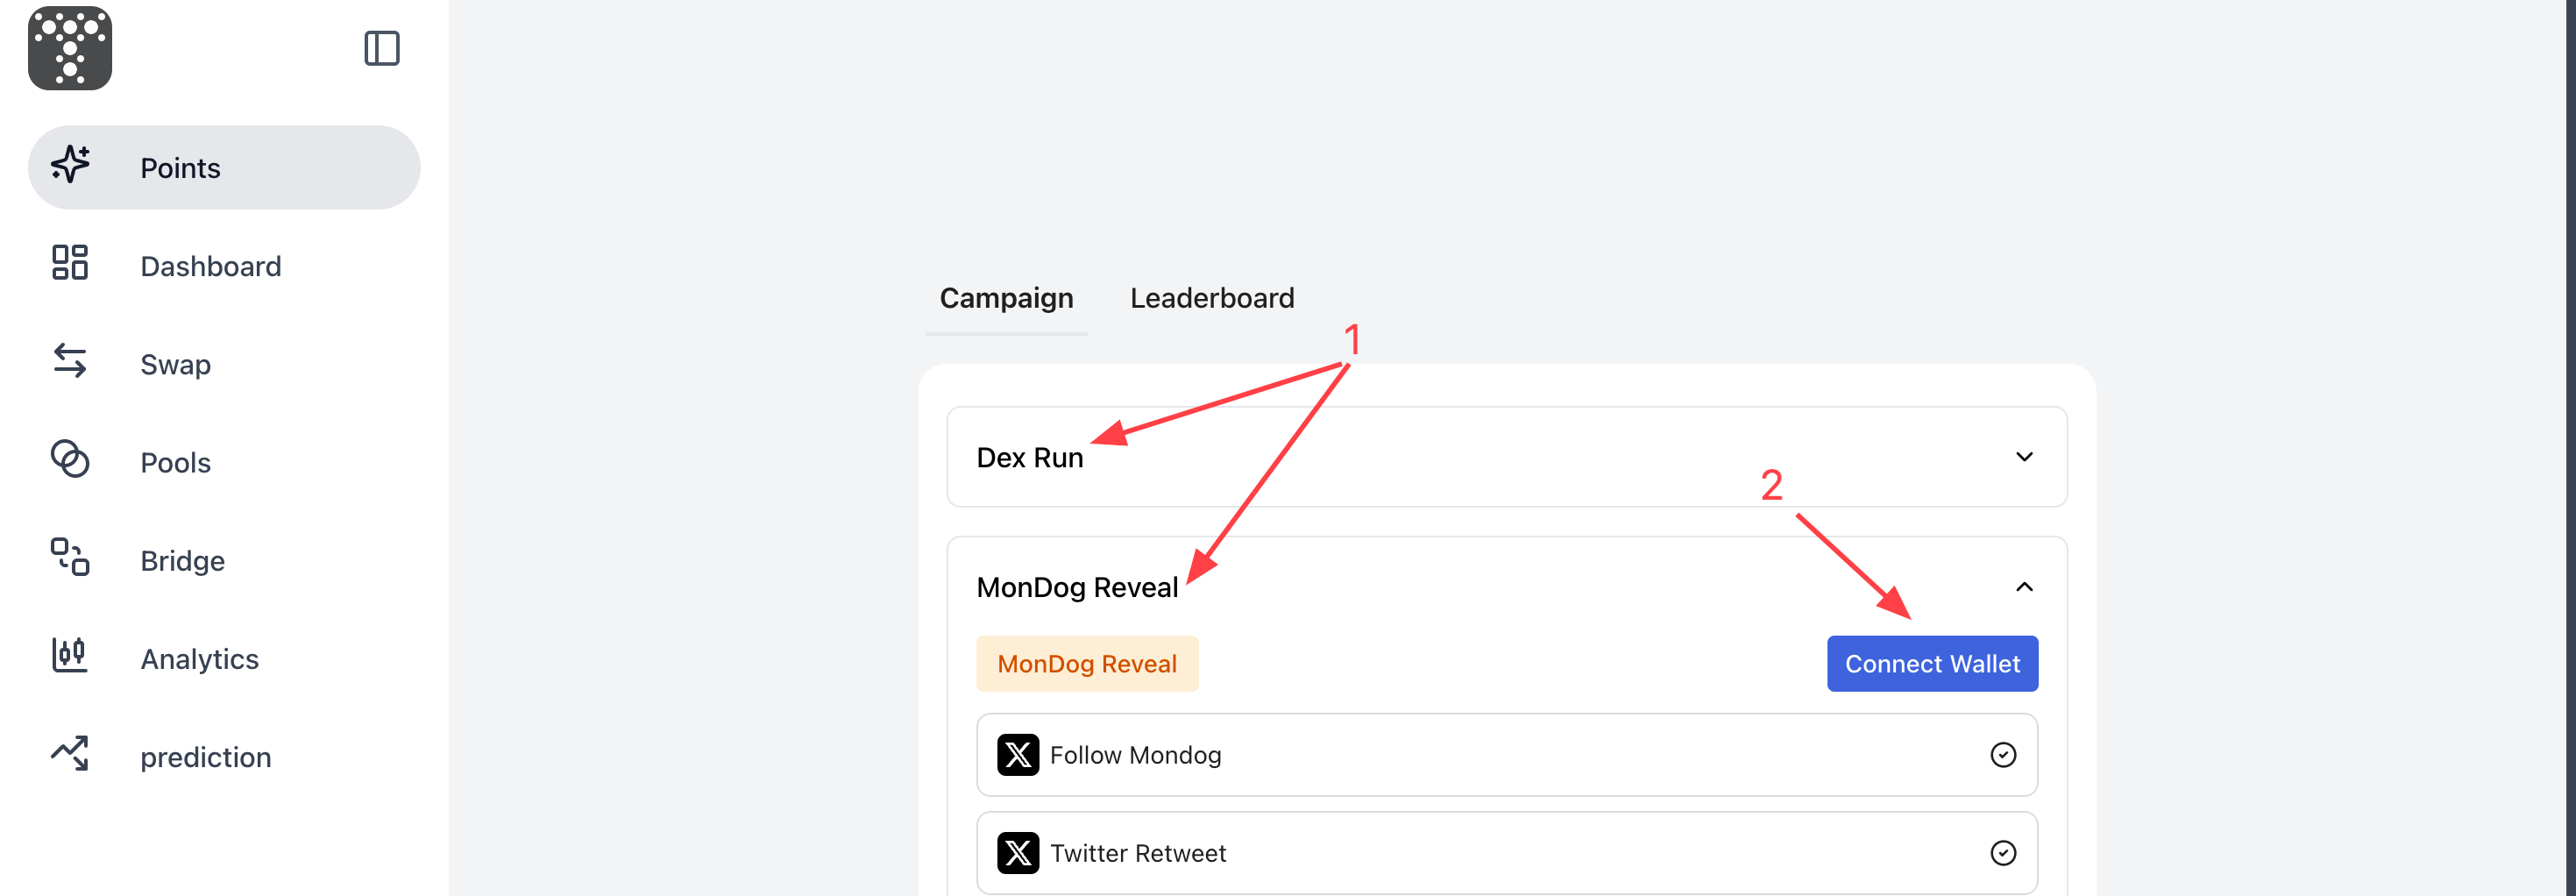Click the prediction trend arrow icon
The width and height of the screenshot is (2576, 896).
pyautogui.click(x=70, y=753)
